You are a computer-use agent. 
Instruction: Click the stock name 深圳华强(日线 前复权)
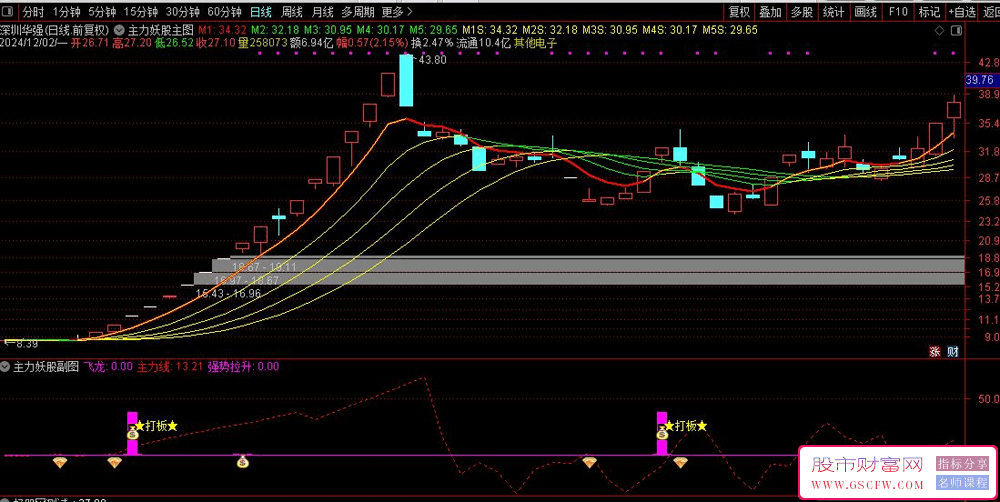54,30
